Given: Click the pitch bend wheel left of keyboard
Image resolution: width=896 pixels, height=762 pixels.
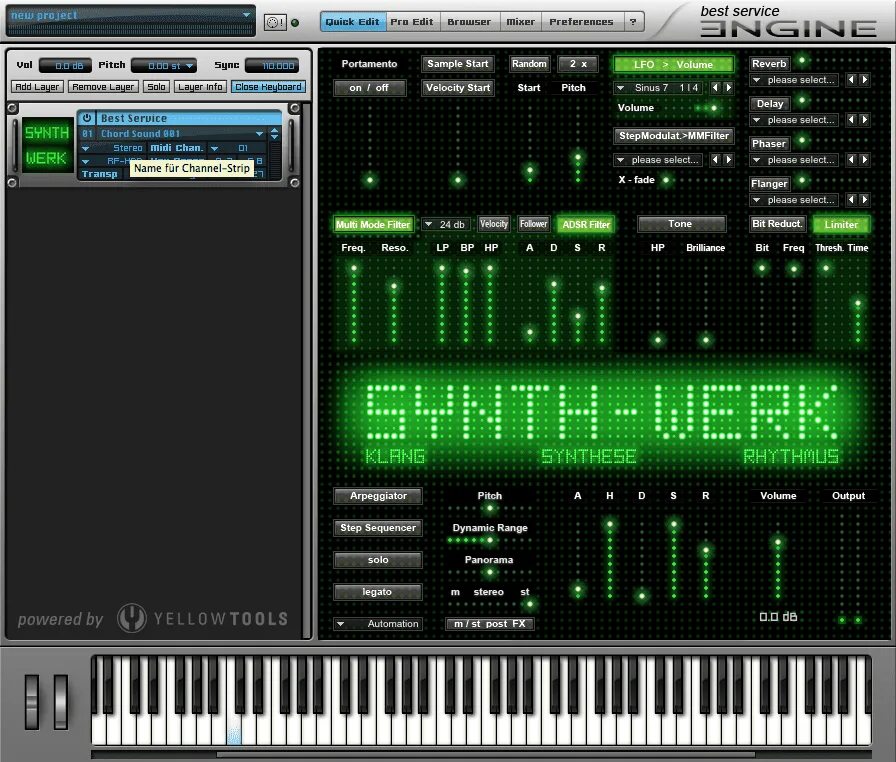Looking at the screenshot, I should 32,702.
